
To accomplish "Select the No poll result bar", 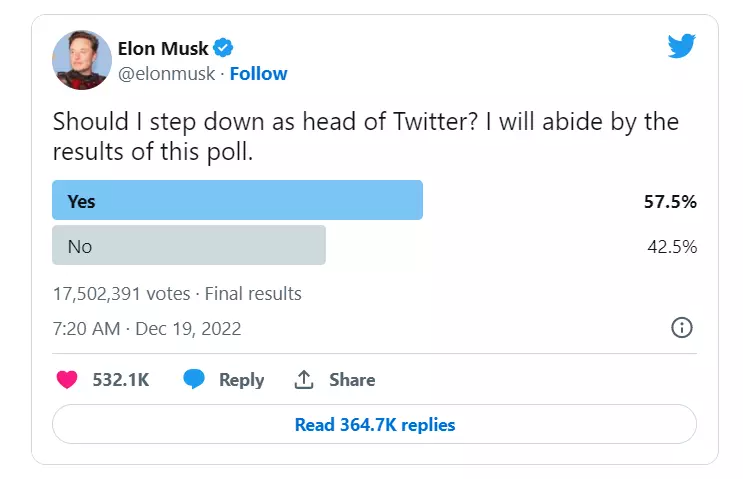I will [x=189, y=246].
